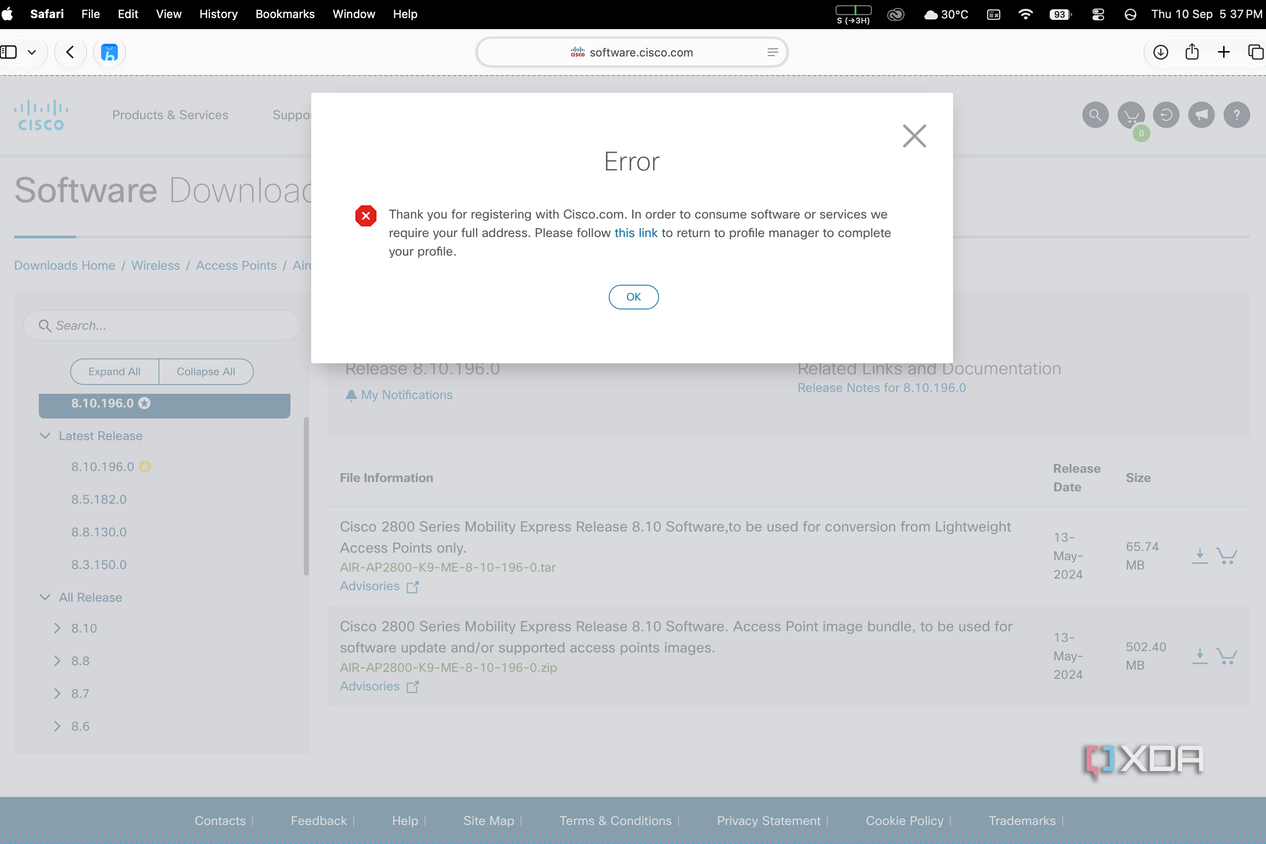The height and width of the screenshot is (844, 1266).
Task: Open the help question mark icon
Action: 1237,115
